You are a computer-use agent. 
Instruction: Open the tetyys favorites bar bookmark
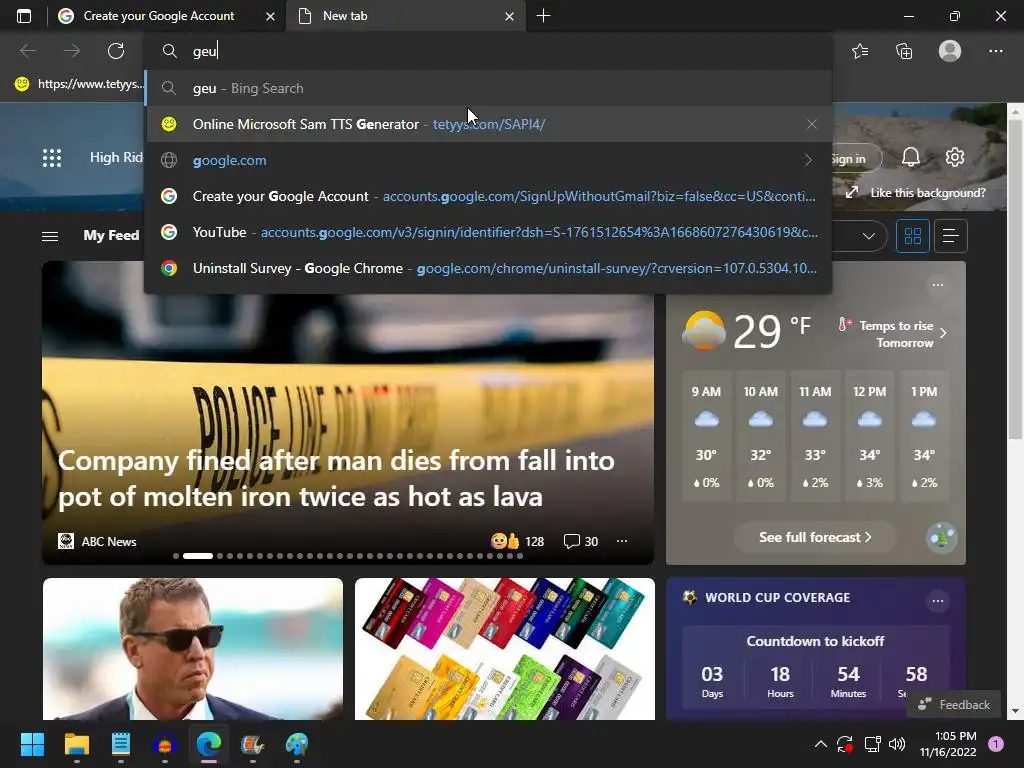pyautogui.click(x=77, y=84)
